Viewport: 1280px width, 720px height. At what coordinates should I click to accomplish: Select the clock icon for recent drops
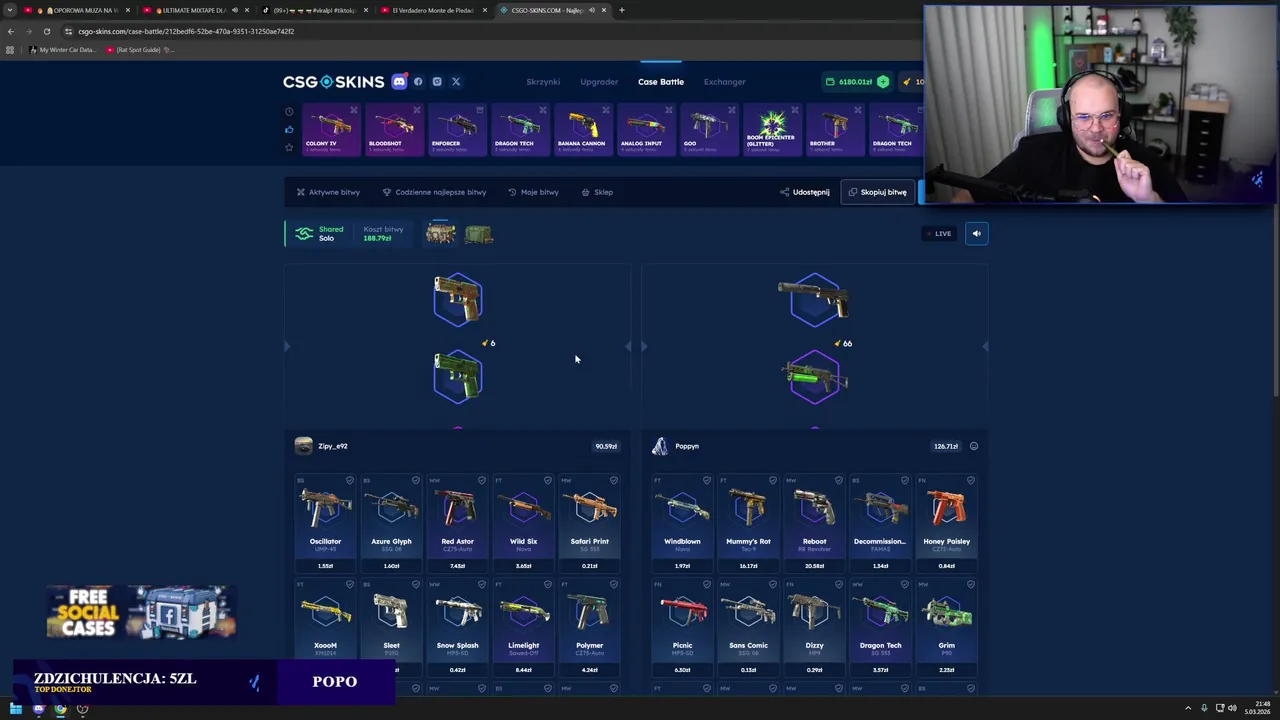[x=289, y=112]
